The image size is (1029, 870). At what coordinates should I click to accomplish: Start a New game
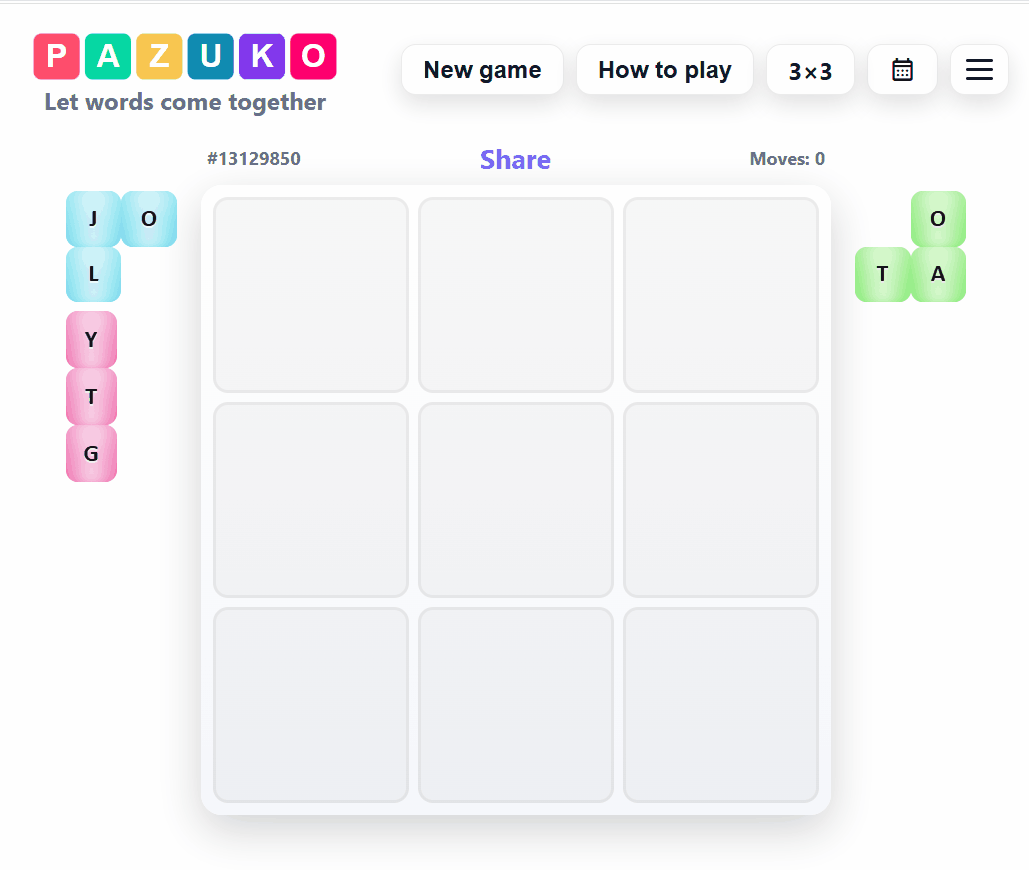[482, 70]
